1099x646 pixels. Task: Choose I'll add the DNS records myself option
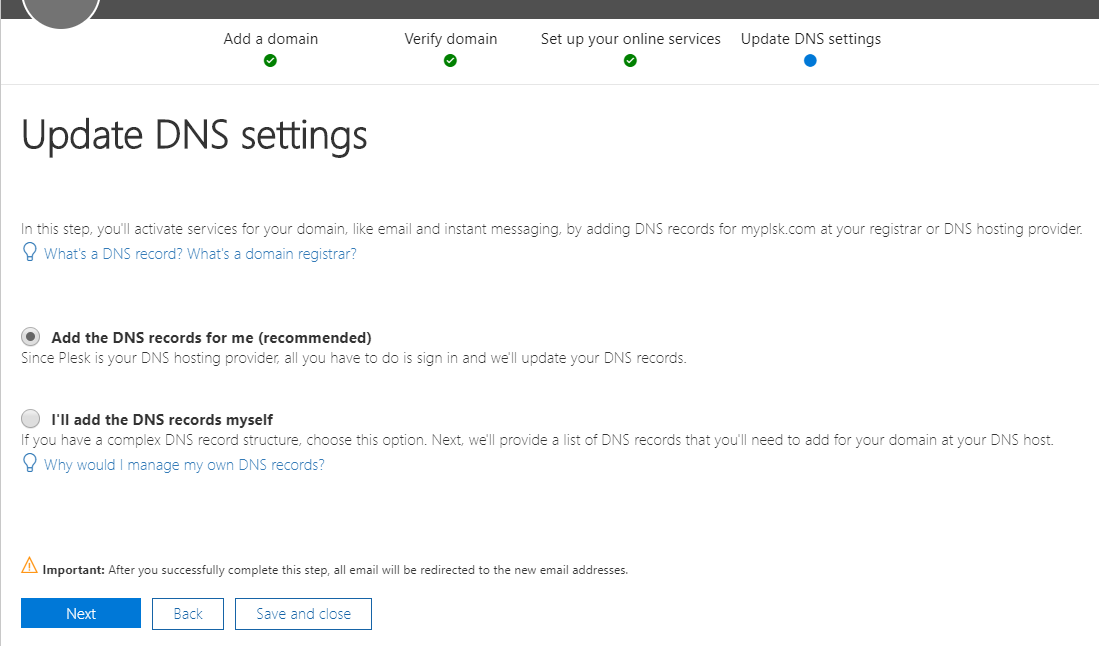coord(32,419)
